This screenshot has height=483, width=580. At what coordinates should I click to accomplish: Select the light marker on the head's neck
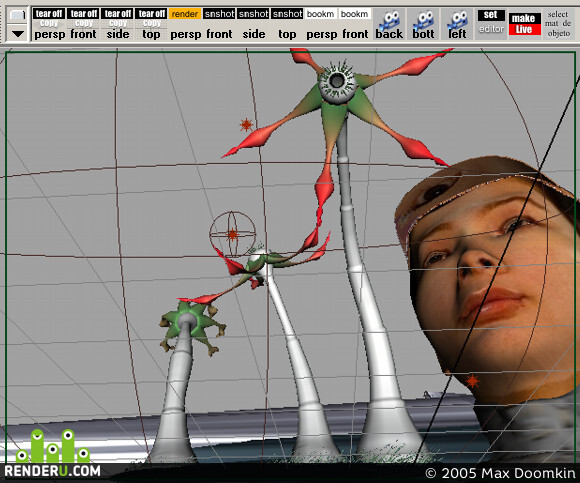[472, 381]
